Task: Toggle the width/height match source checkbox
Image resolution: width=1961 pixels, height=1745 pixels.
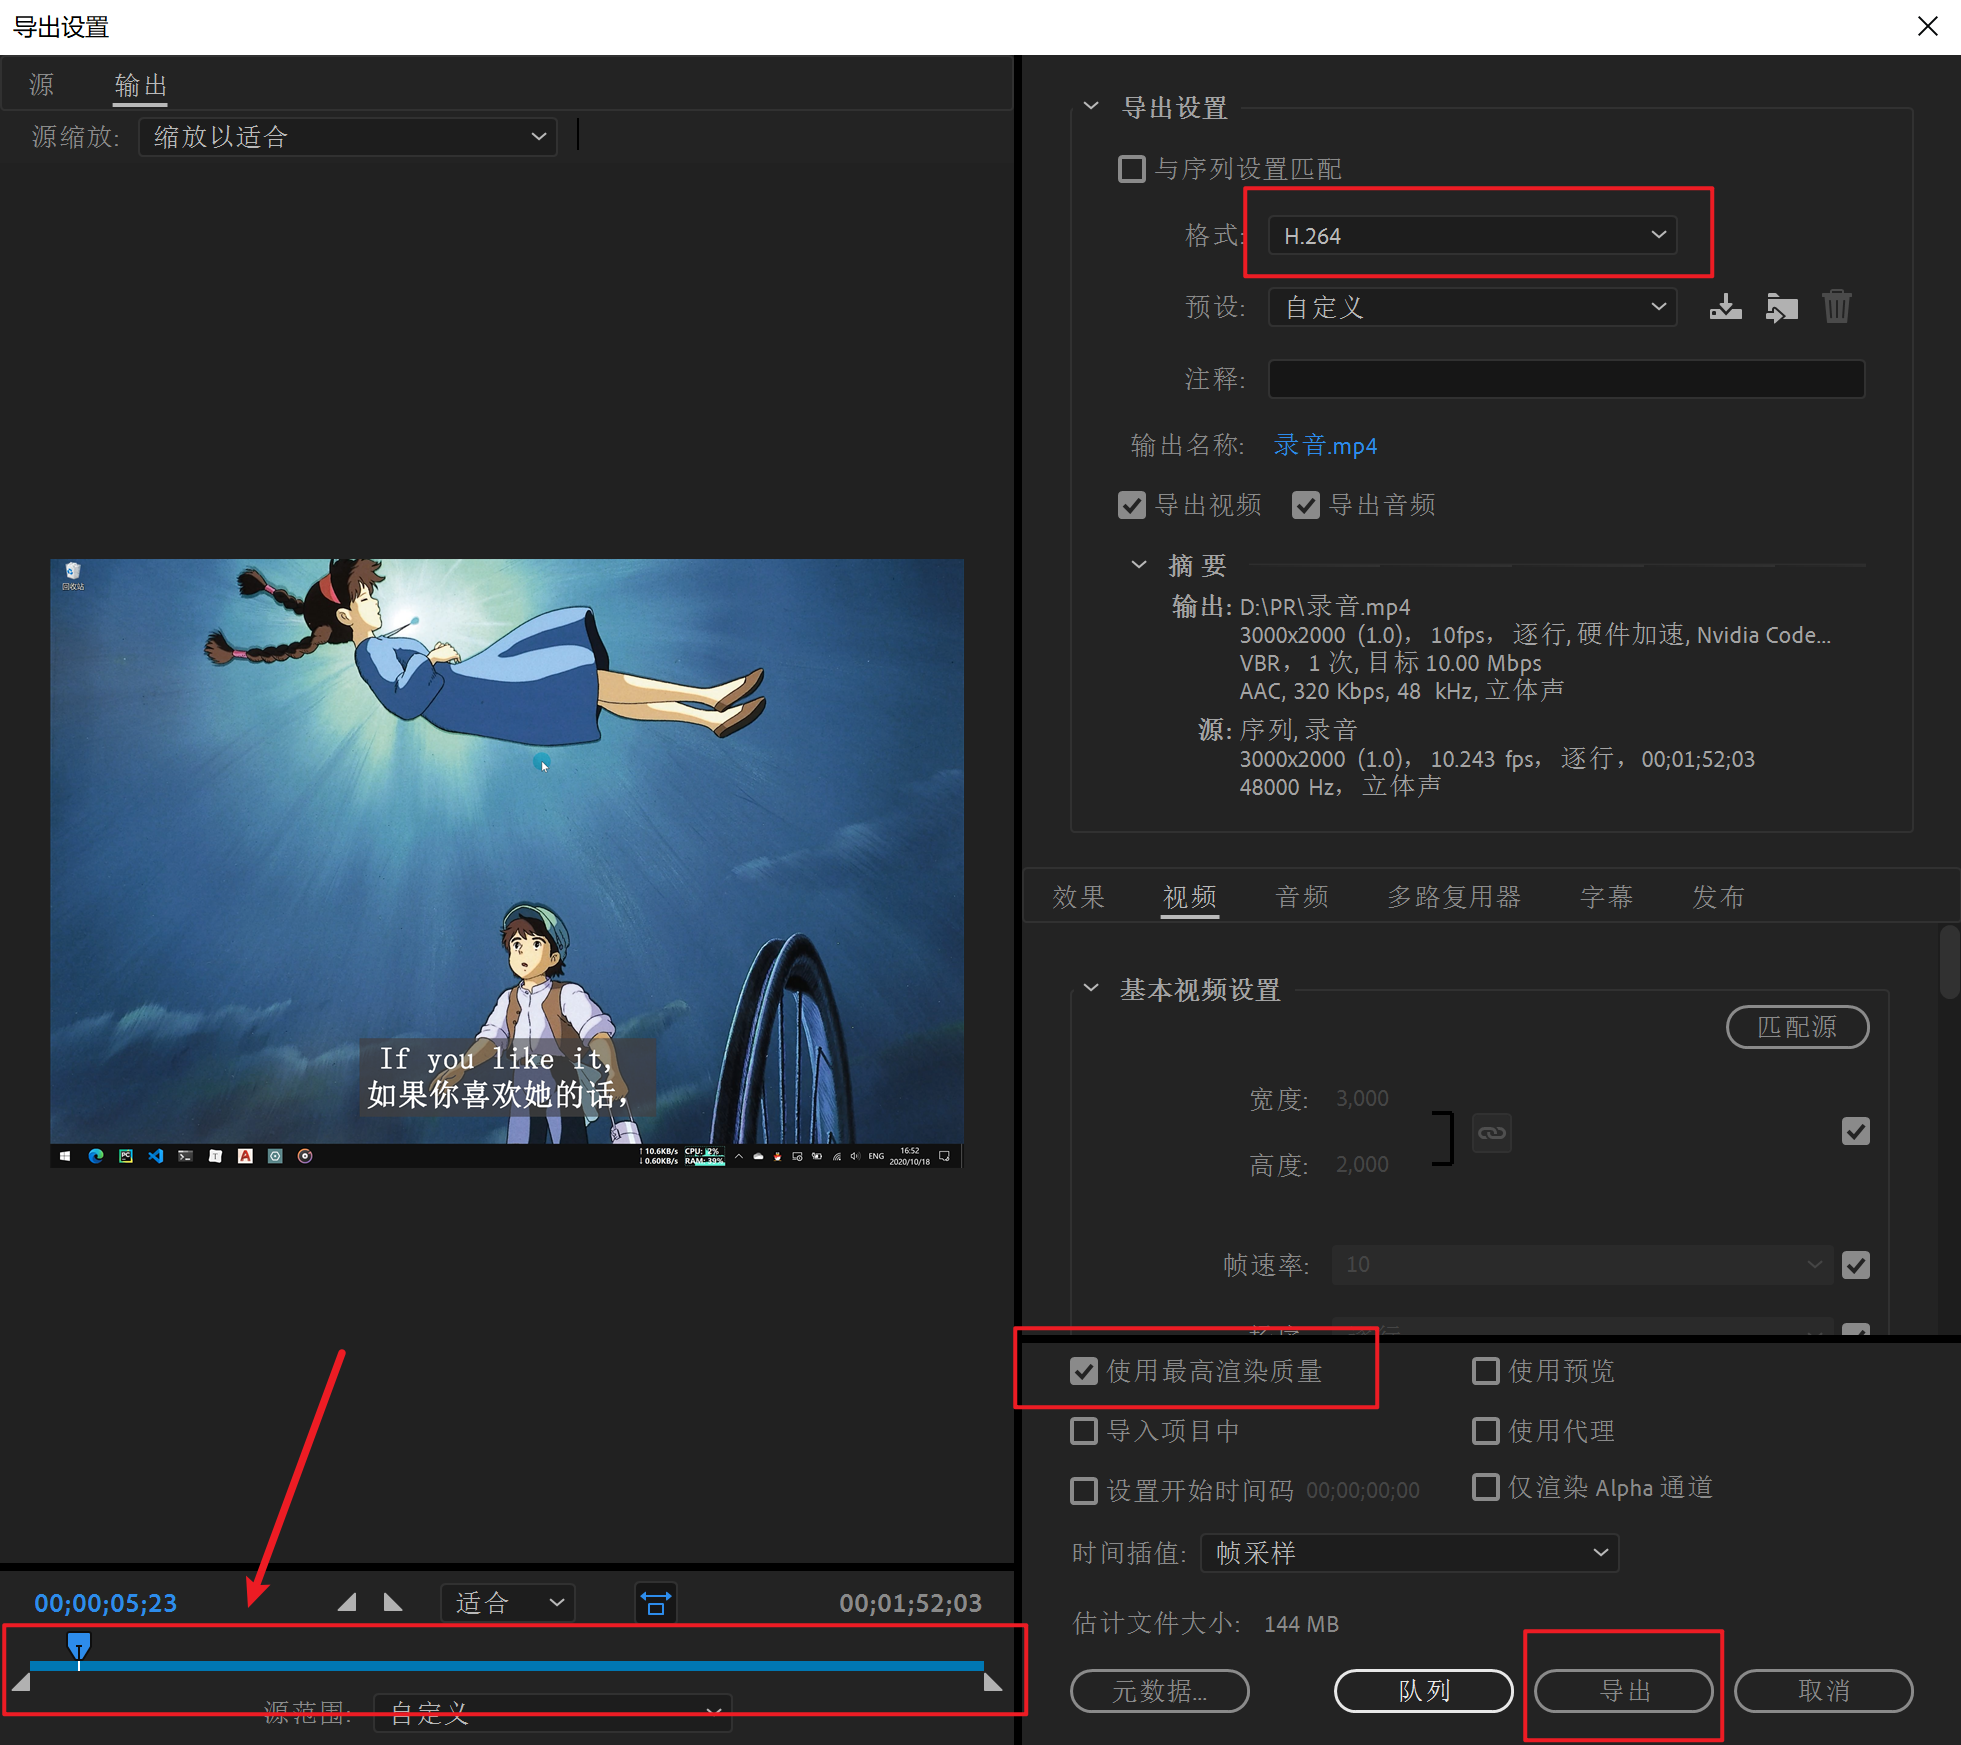Action: click(1856, 1131)
